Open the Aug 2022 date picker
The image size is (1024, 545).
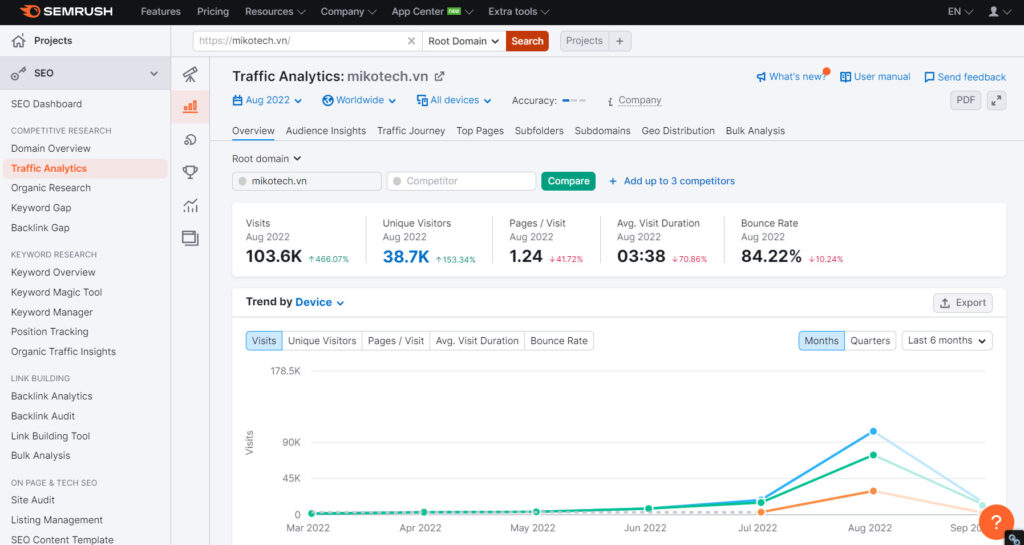click(x=268, y=101)
